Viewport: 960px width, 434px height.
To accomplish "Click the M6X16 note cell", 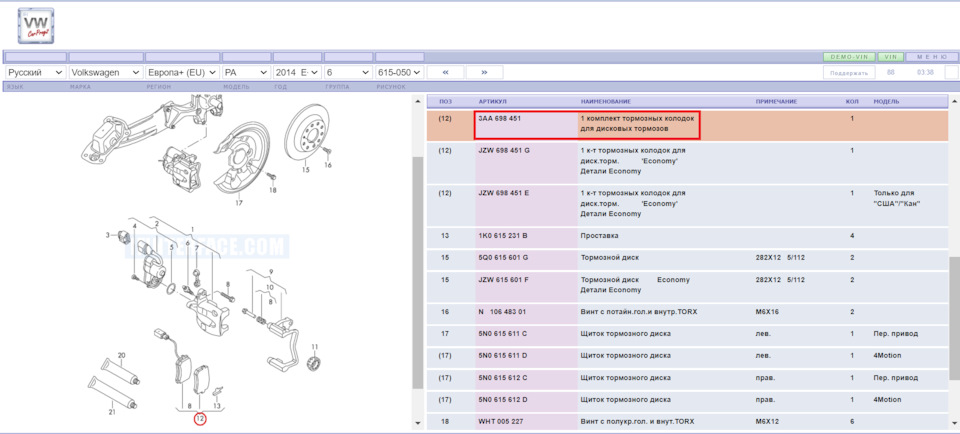I will pos(768,312).
